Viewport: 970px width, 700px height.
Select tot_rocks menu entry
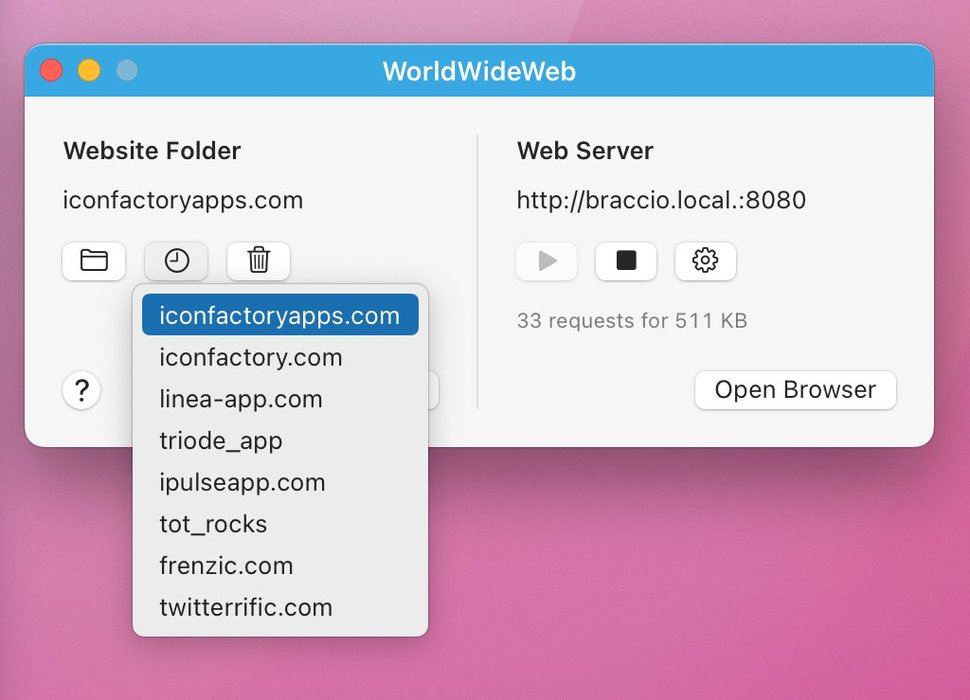(x=213, y=524)
